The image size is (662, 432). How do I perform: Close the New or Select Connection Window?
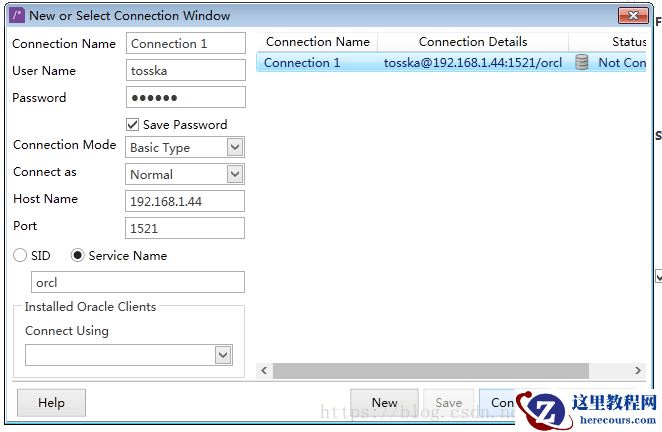[x=633, y=16]
